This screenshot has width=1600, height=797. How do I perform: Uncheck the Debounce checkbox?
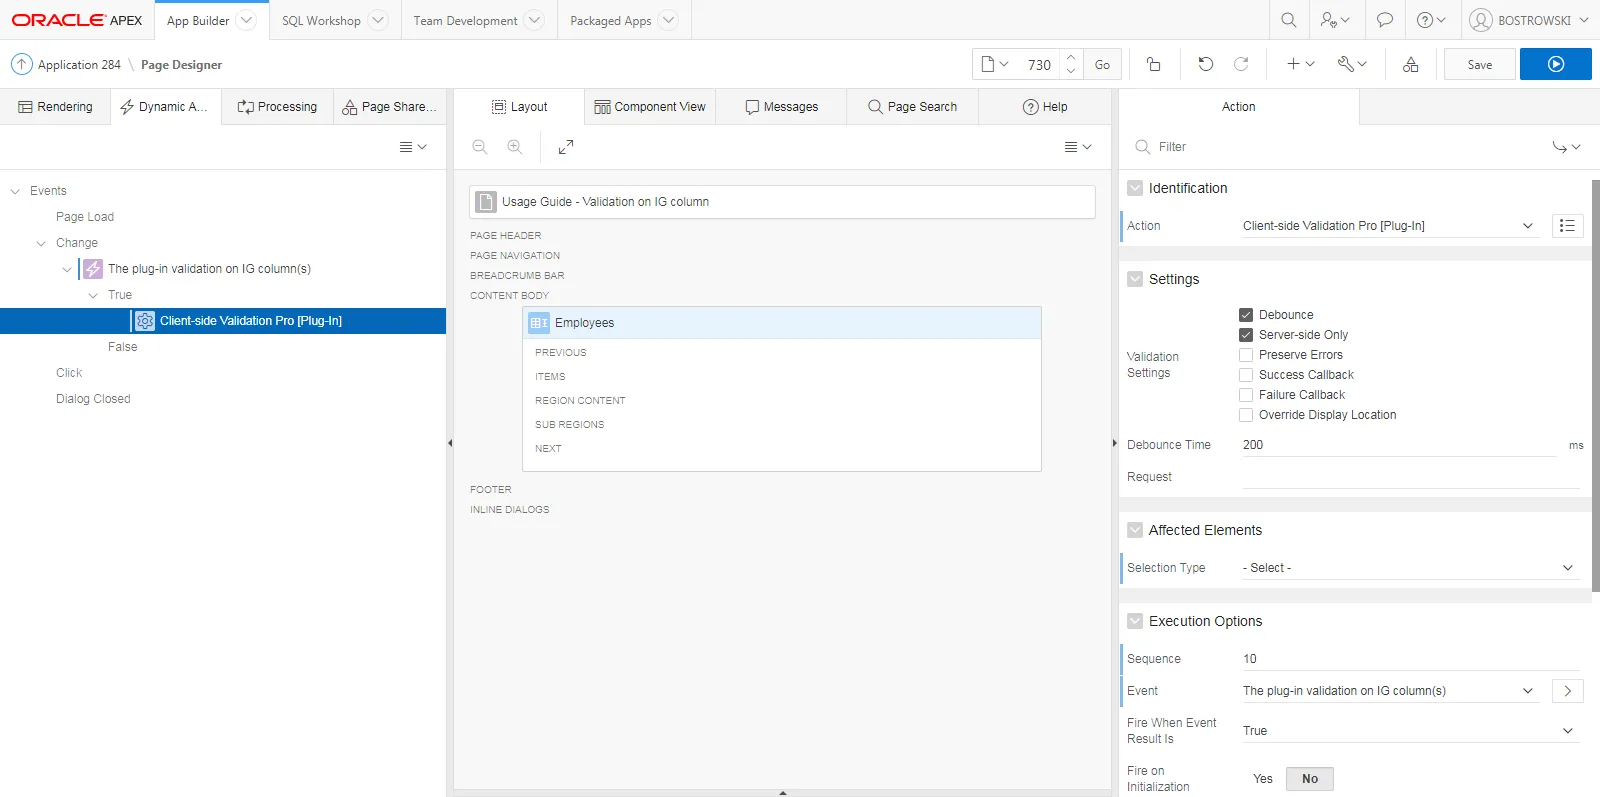tap(1246, 315)
